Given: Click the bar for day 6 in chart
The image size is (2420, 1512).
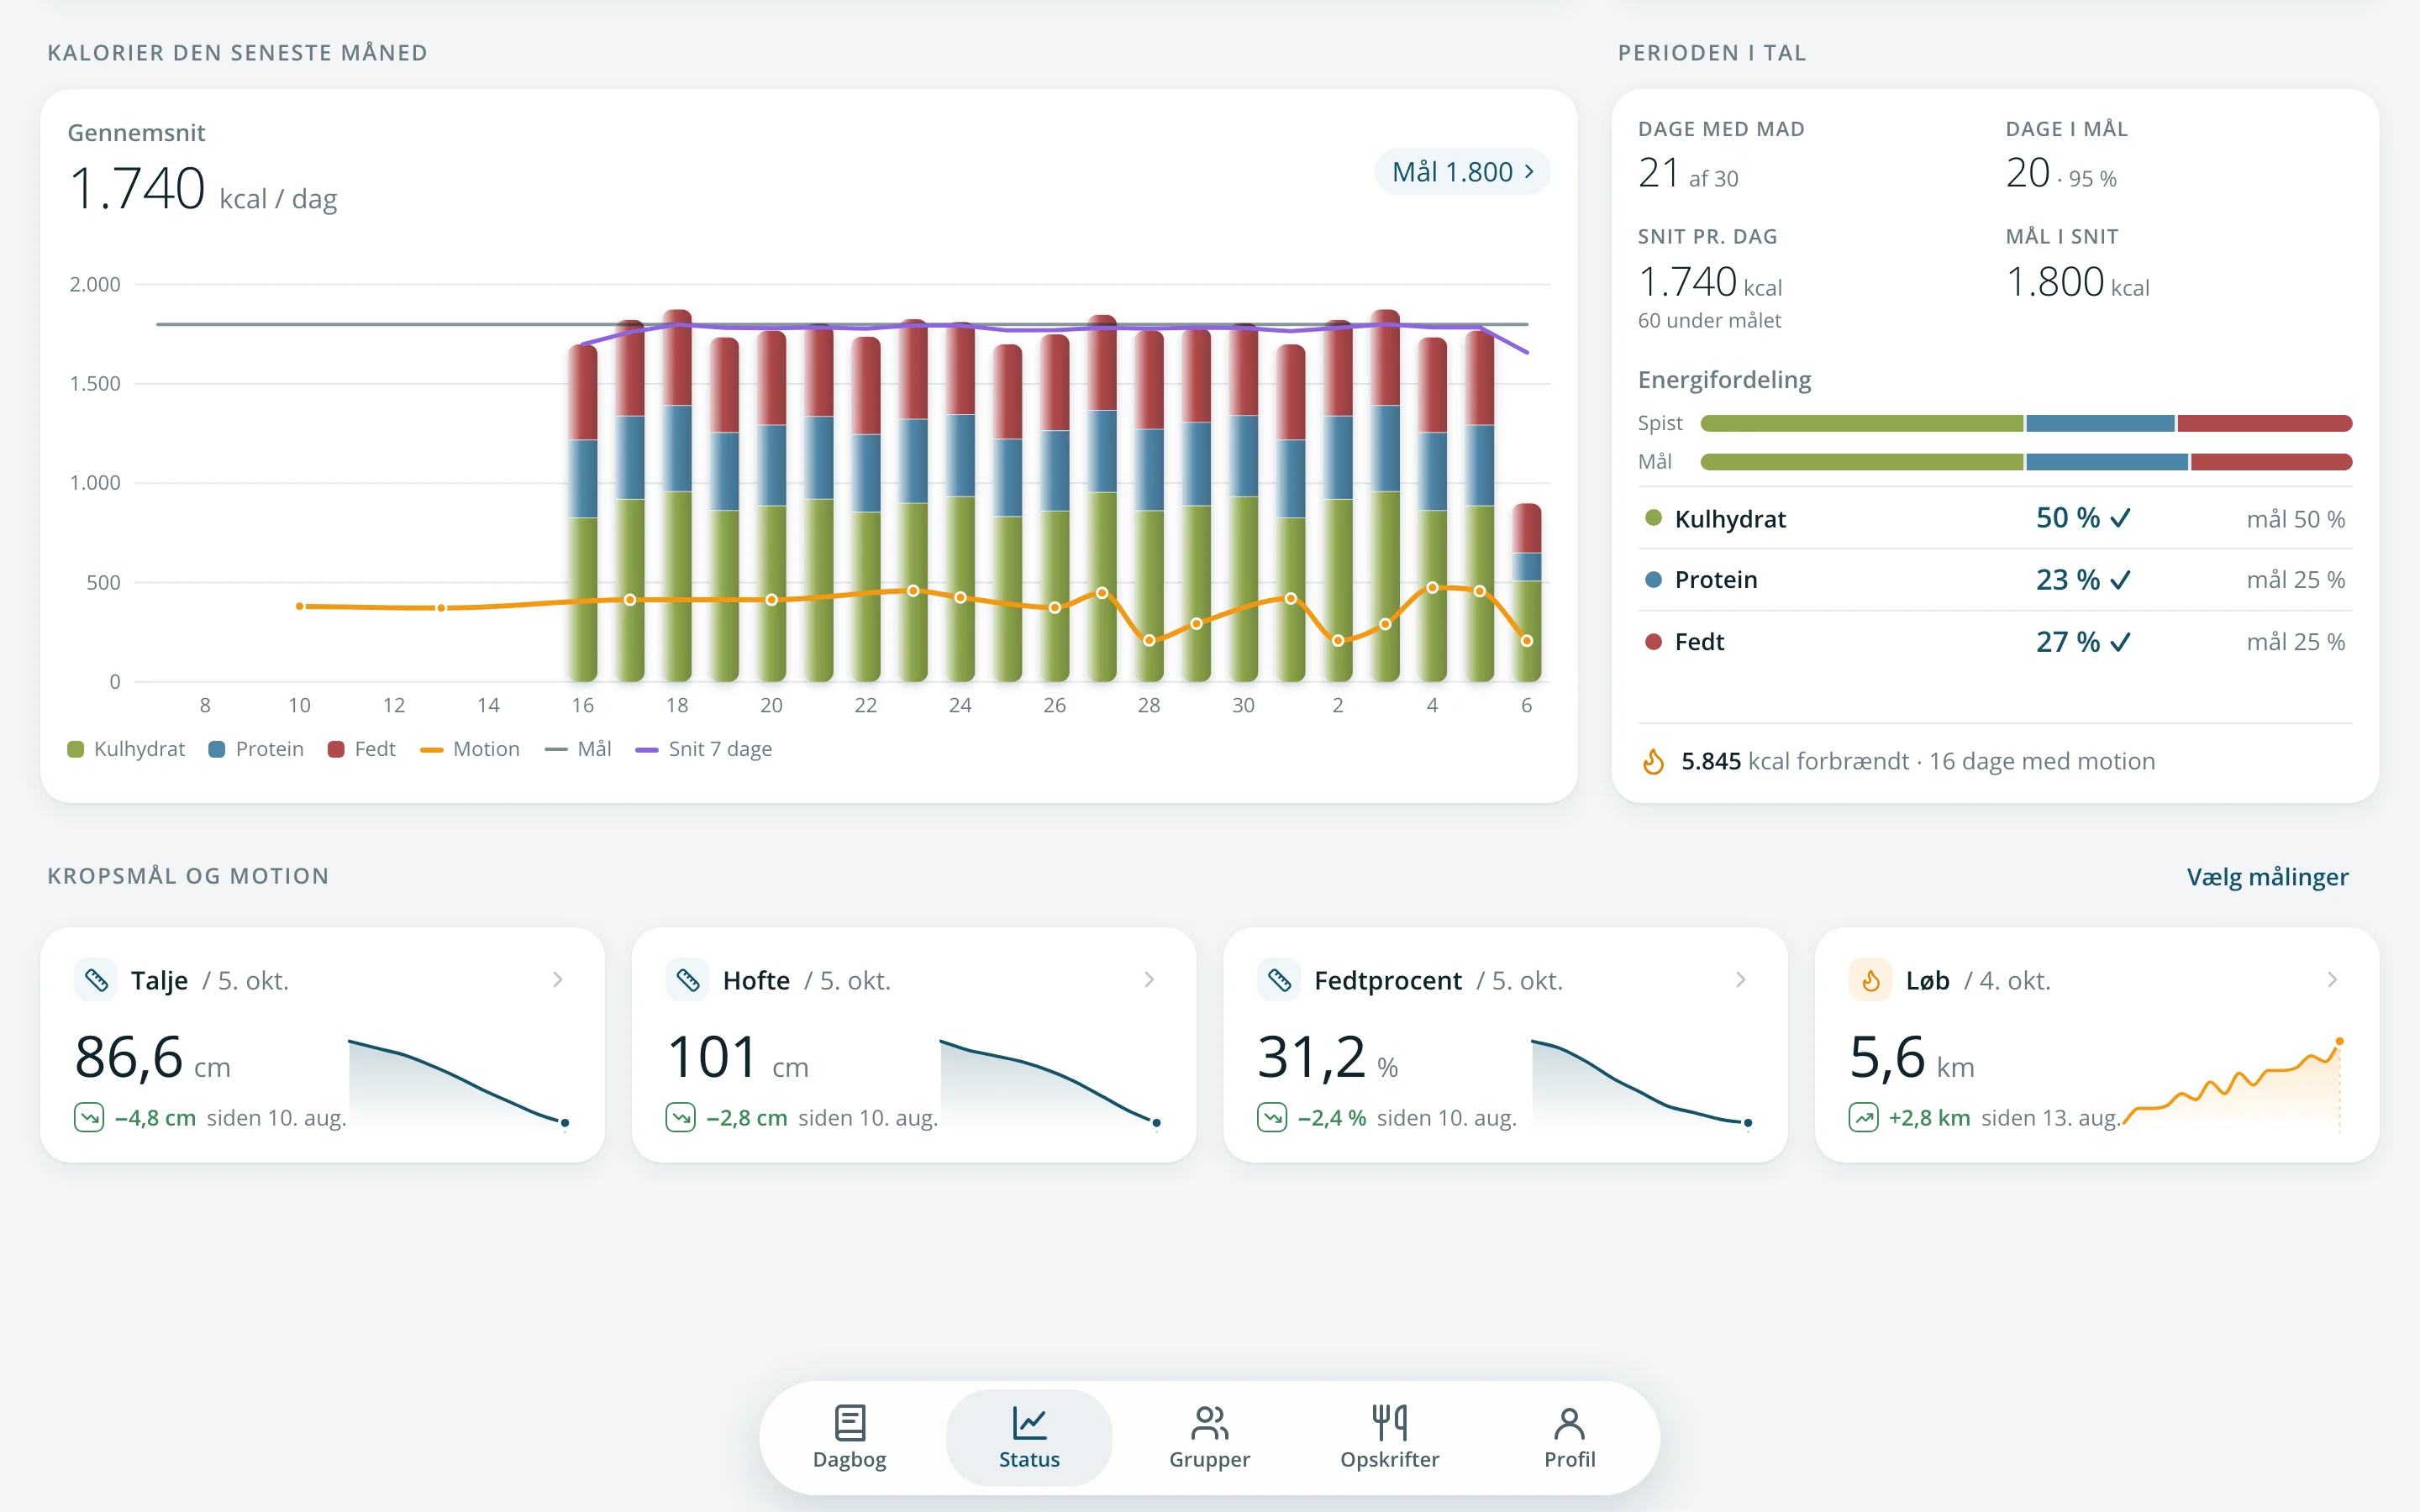Looking at the screenshot, I should coord(1526,592).
